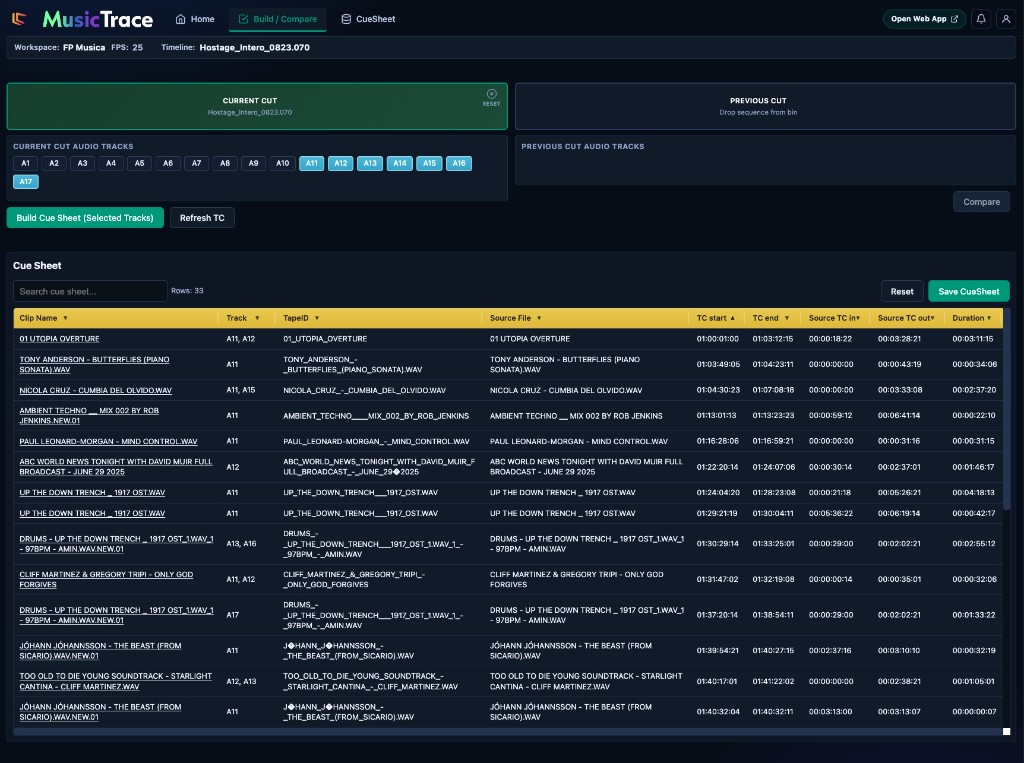Open the Track column filter dropdown
Screen dimensions: 1024x763
(x=257, y=318)
